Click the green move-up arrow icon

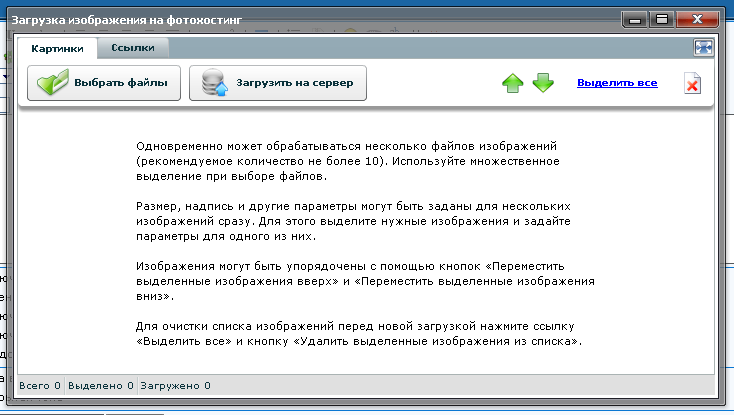pyautogui.click(x=512, y=84)
